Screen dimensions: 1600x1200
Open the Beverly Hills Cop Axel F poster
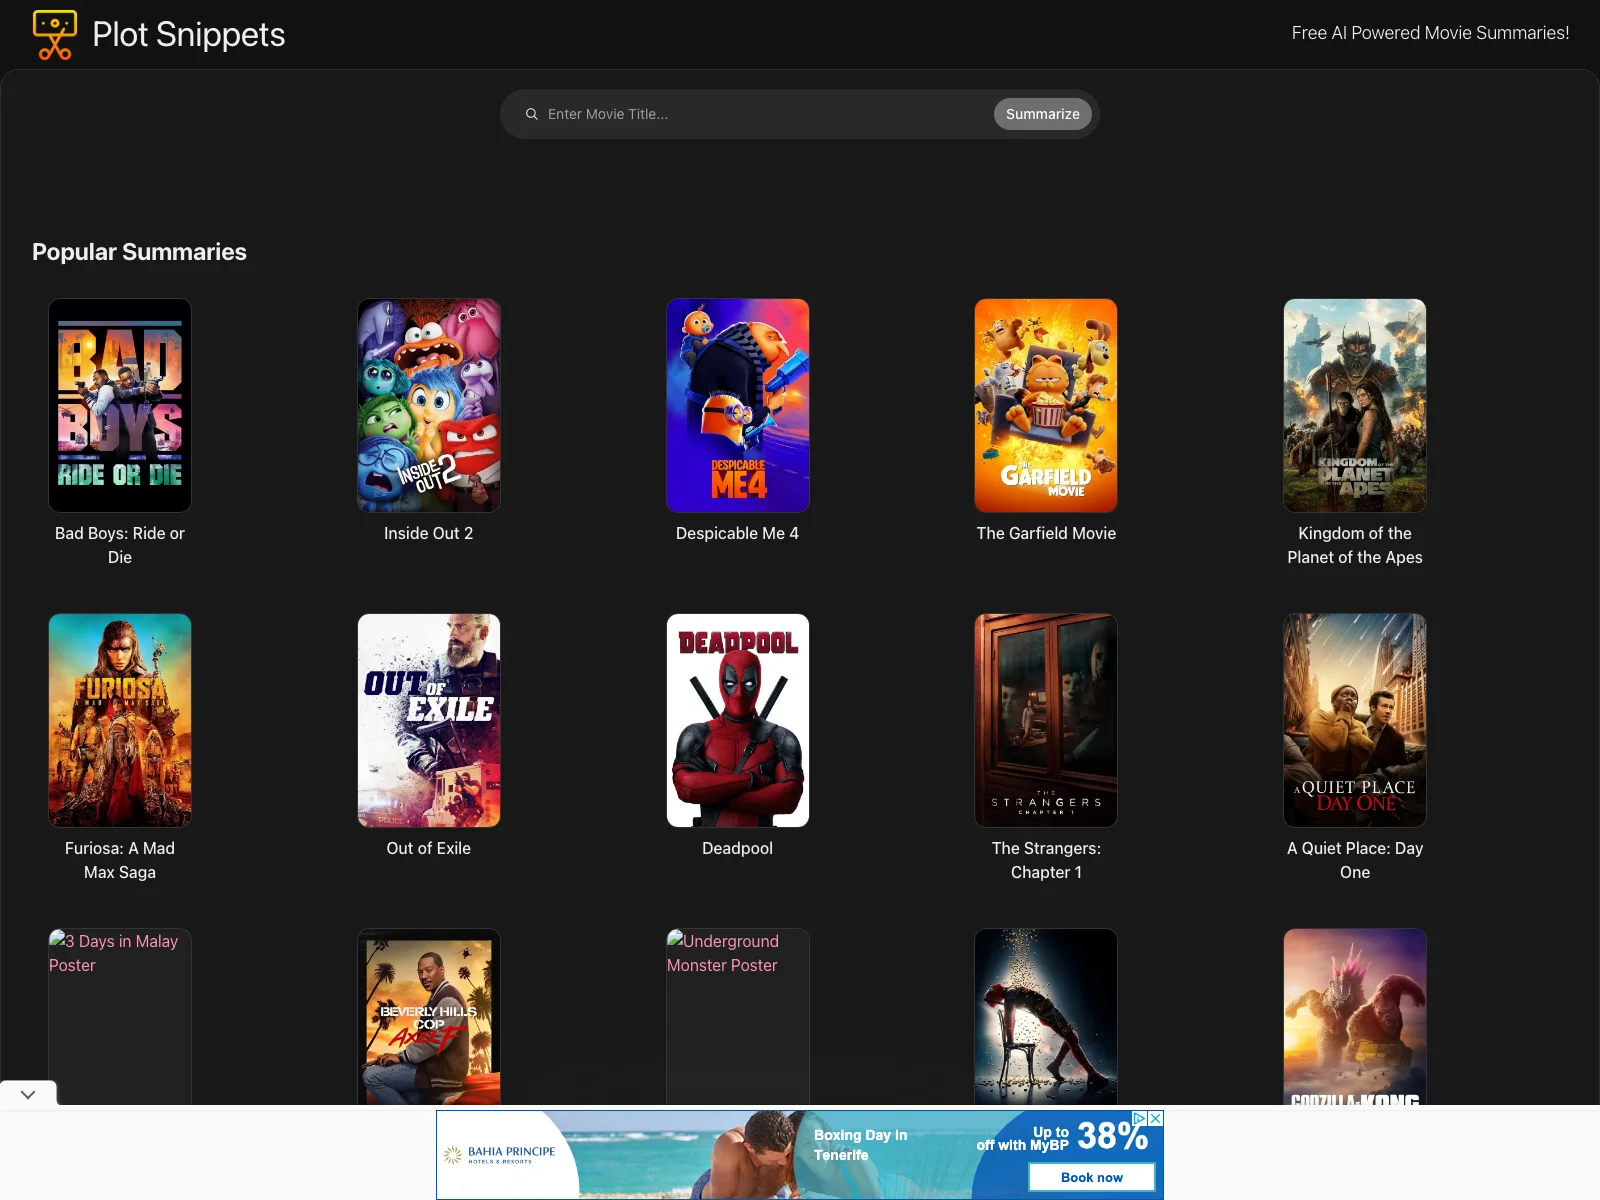429,1017
